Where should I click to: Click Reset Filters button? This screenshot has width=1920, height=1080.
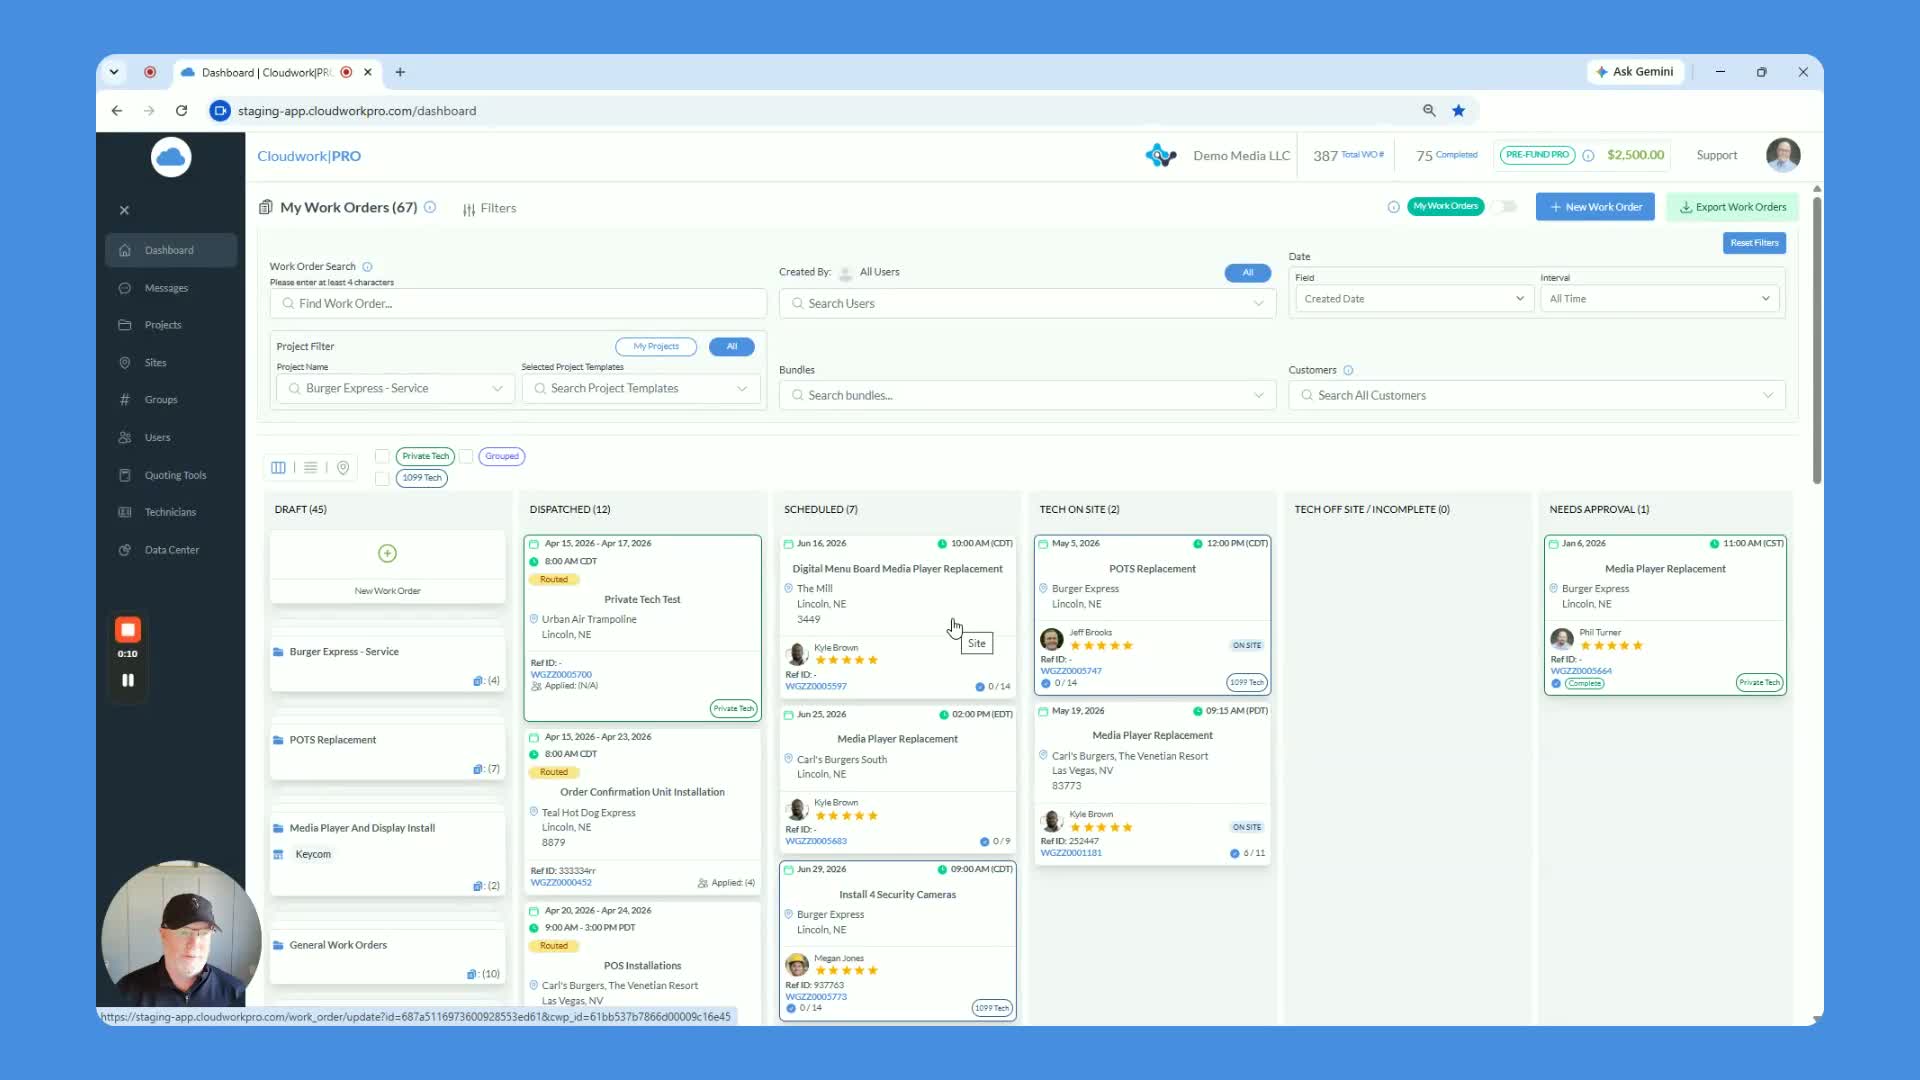coord(1754,243)
